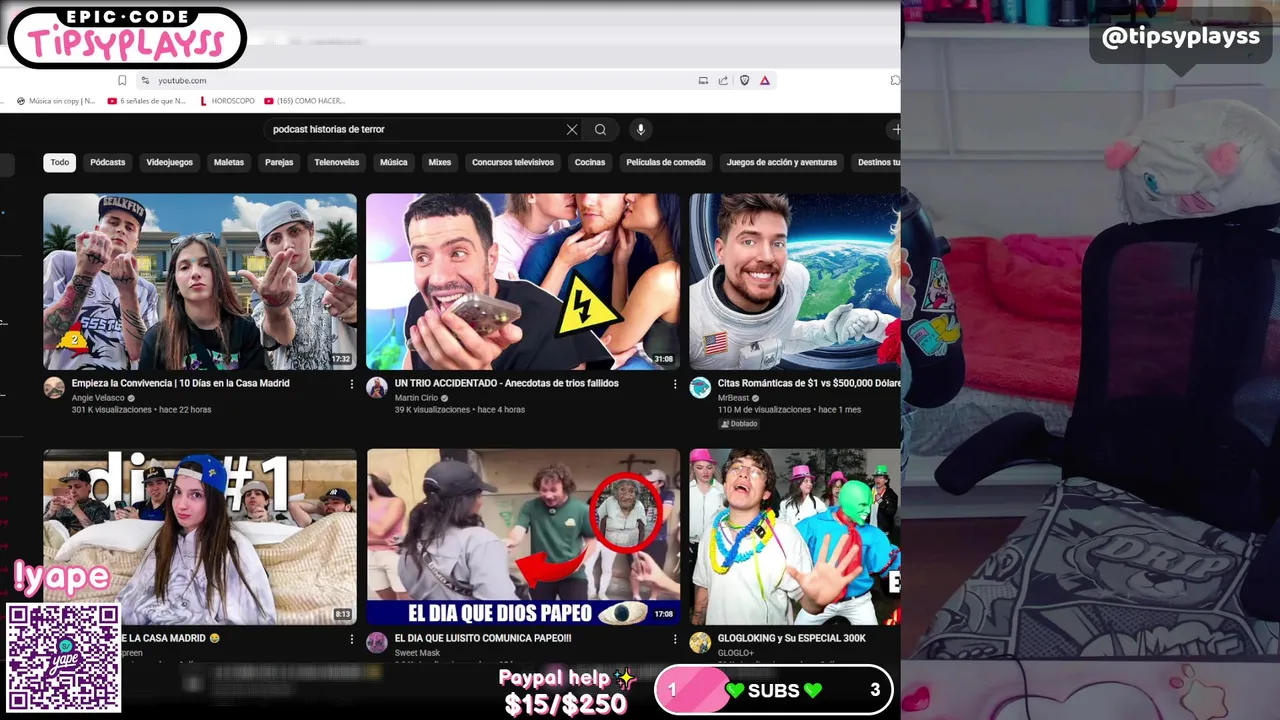Clear the YouTube search with X icon
Image resolution: width=1280 pixels, height=720 pixels.
coord(572,129)
